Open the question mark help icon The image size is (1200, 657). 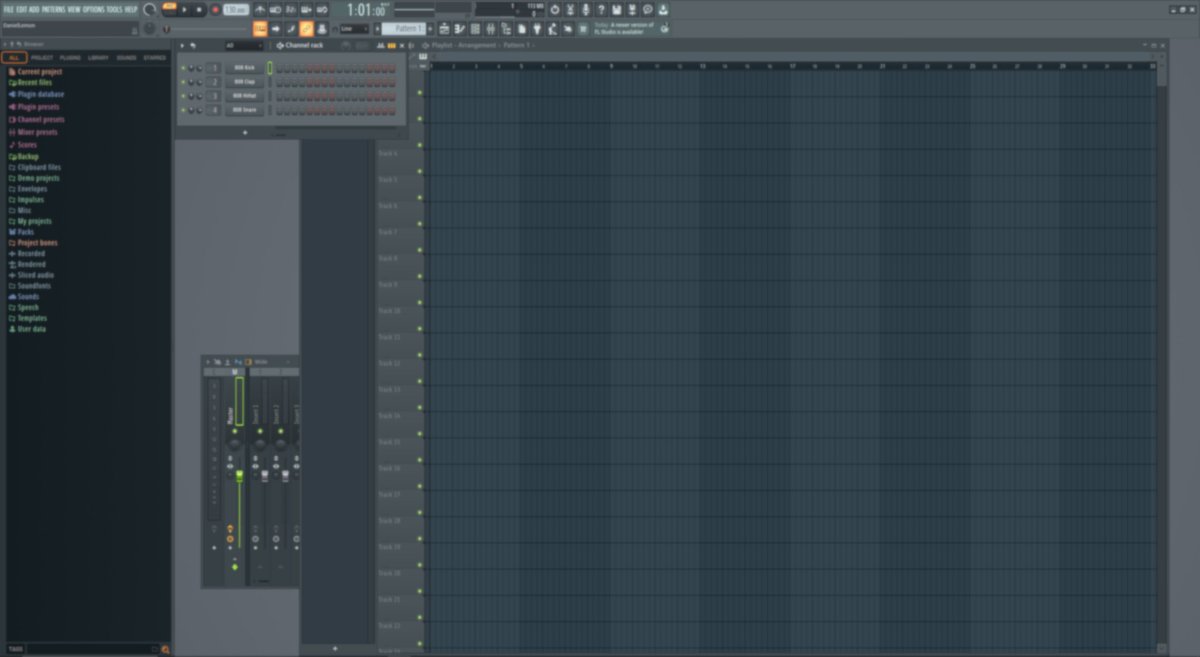tap(601, 9)
